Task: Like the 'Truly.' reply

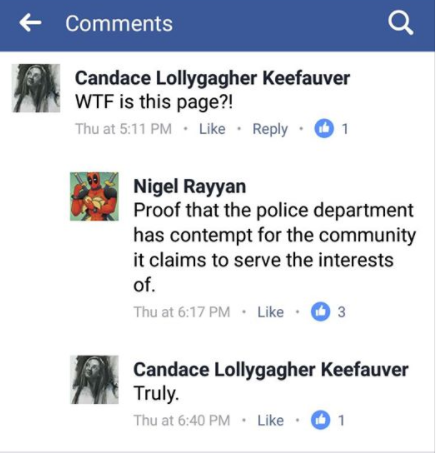Action: pos(270,420)
